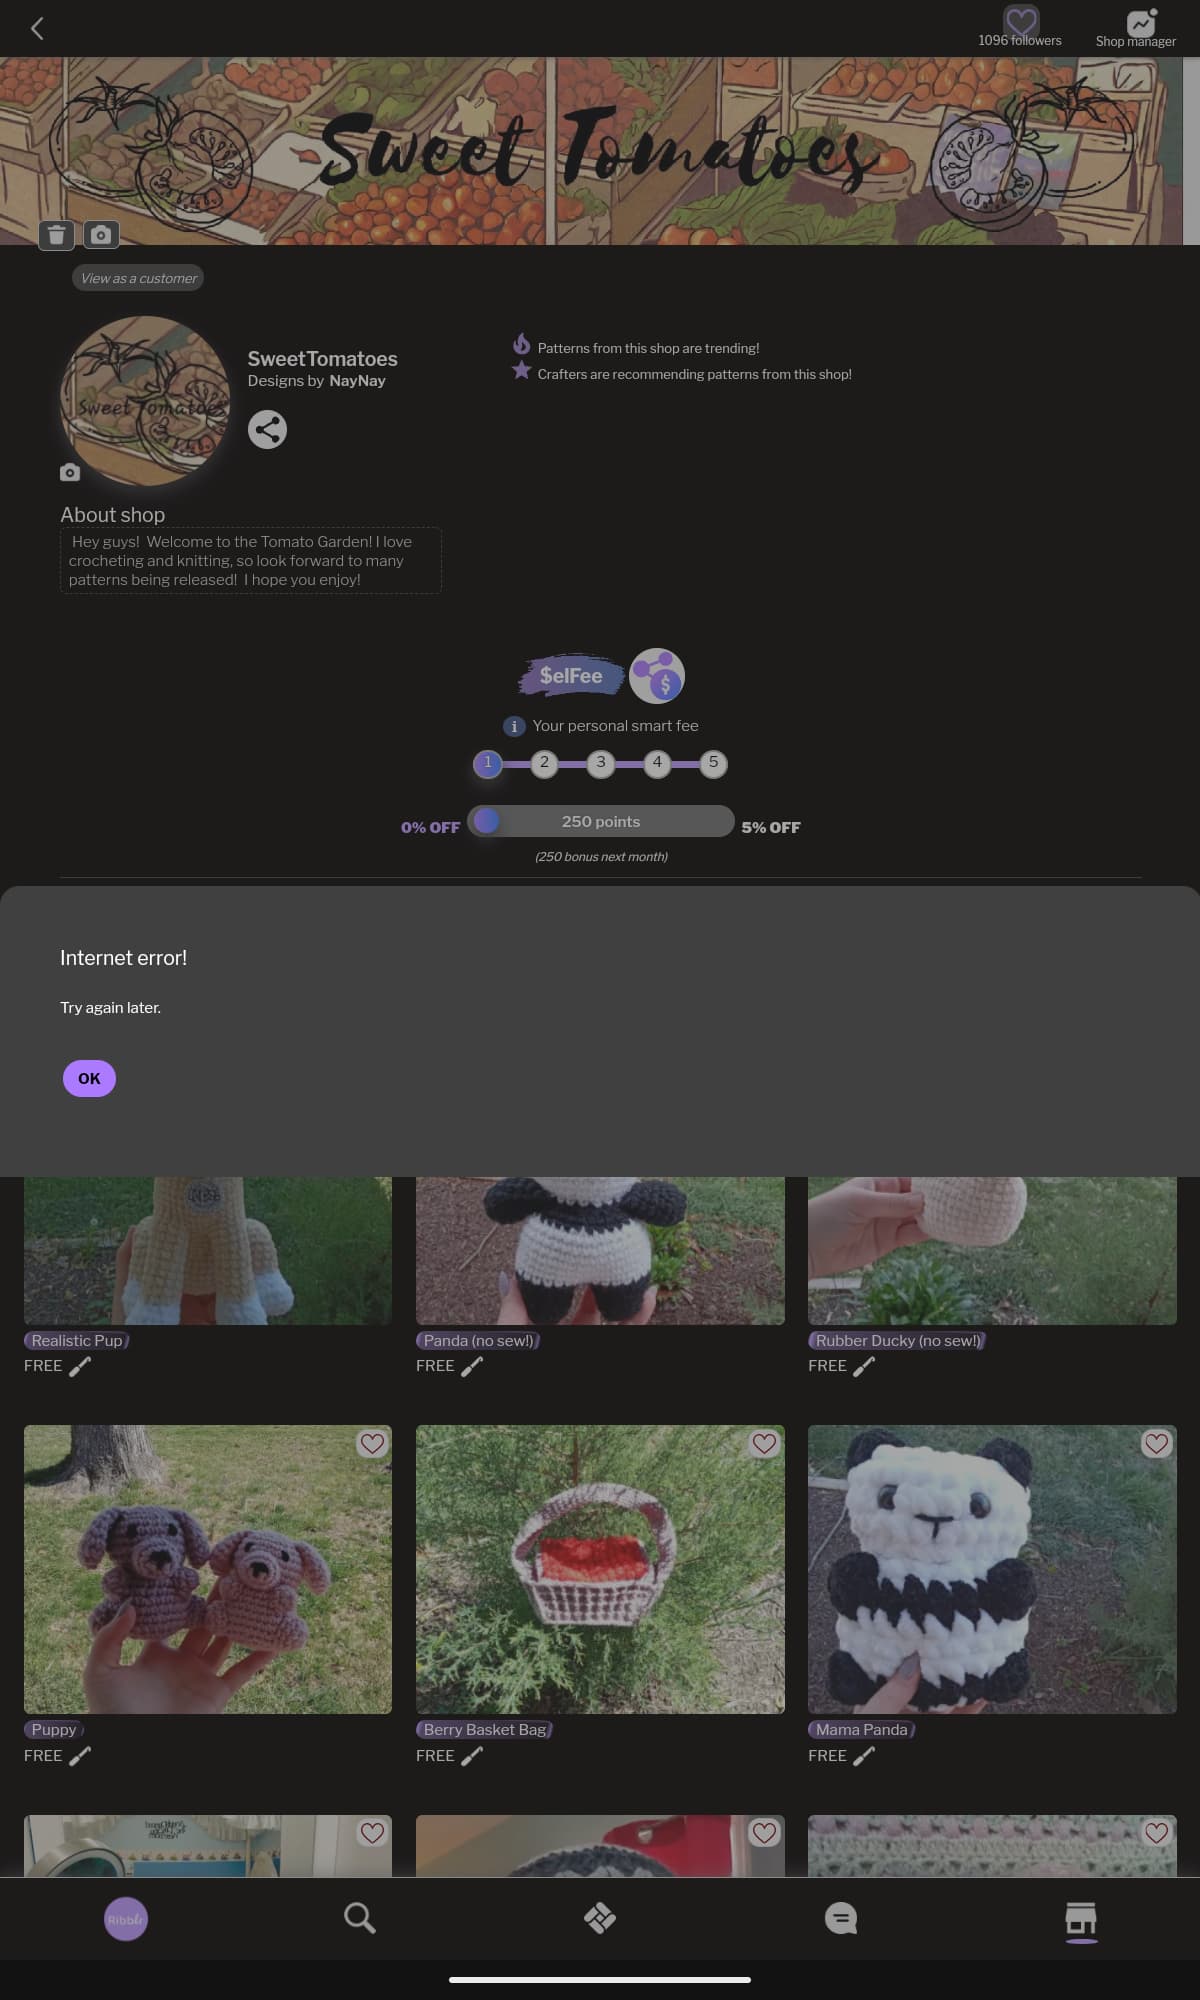Click the 250 points progress bar
This screenshot has width=1200, height=2000.
pyautogui.click(x=600, y=821)
